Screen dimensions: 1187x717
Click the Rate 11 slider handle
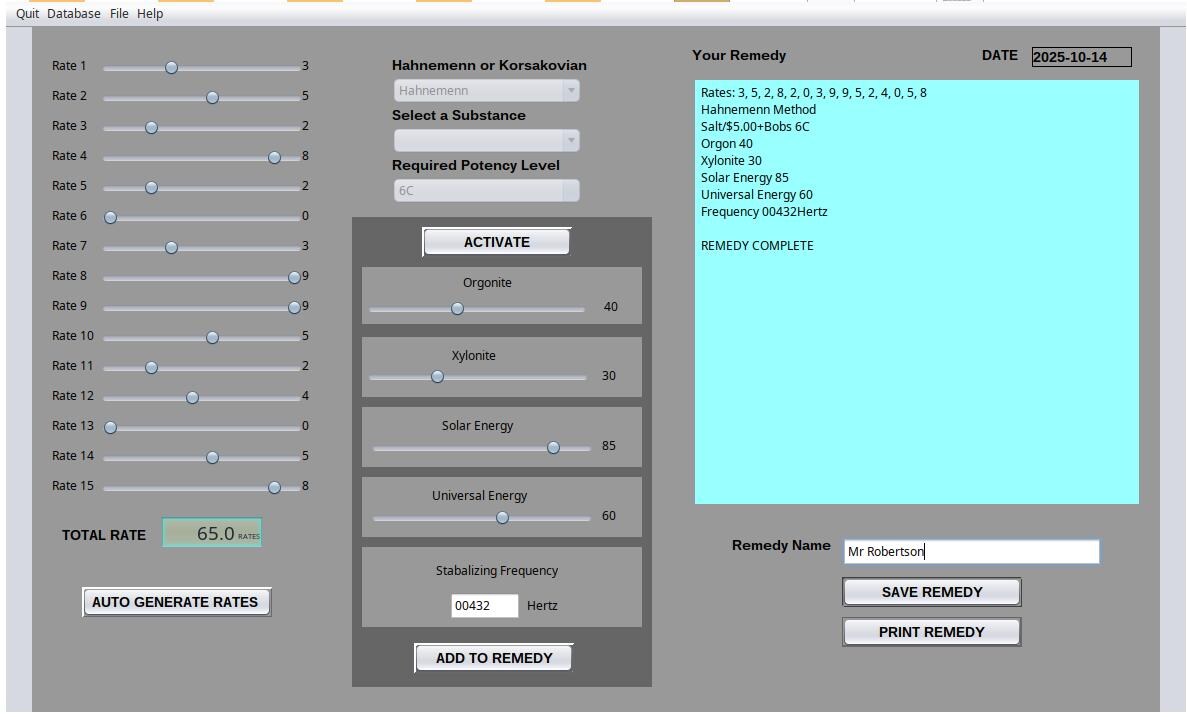pyautogui.click(x=151, y=368)
